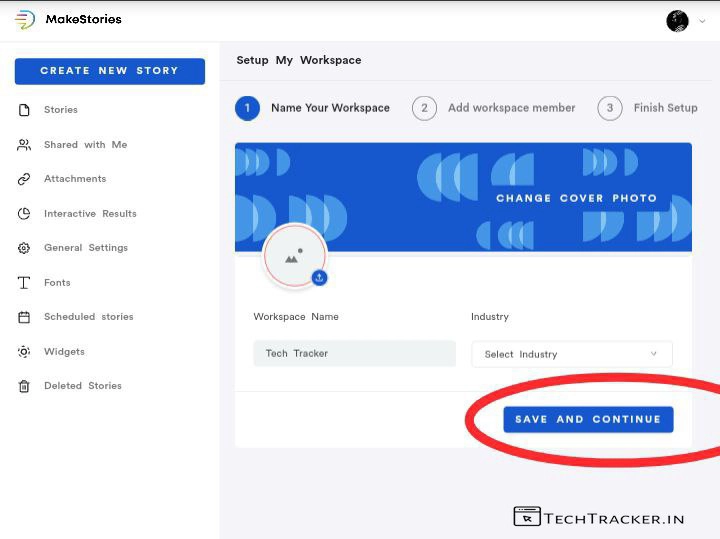The width and height of the screenshot is (720, 539).
Task: Click Change Cover Photo on banner
Action: click(x=576, y=198)
